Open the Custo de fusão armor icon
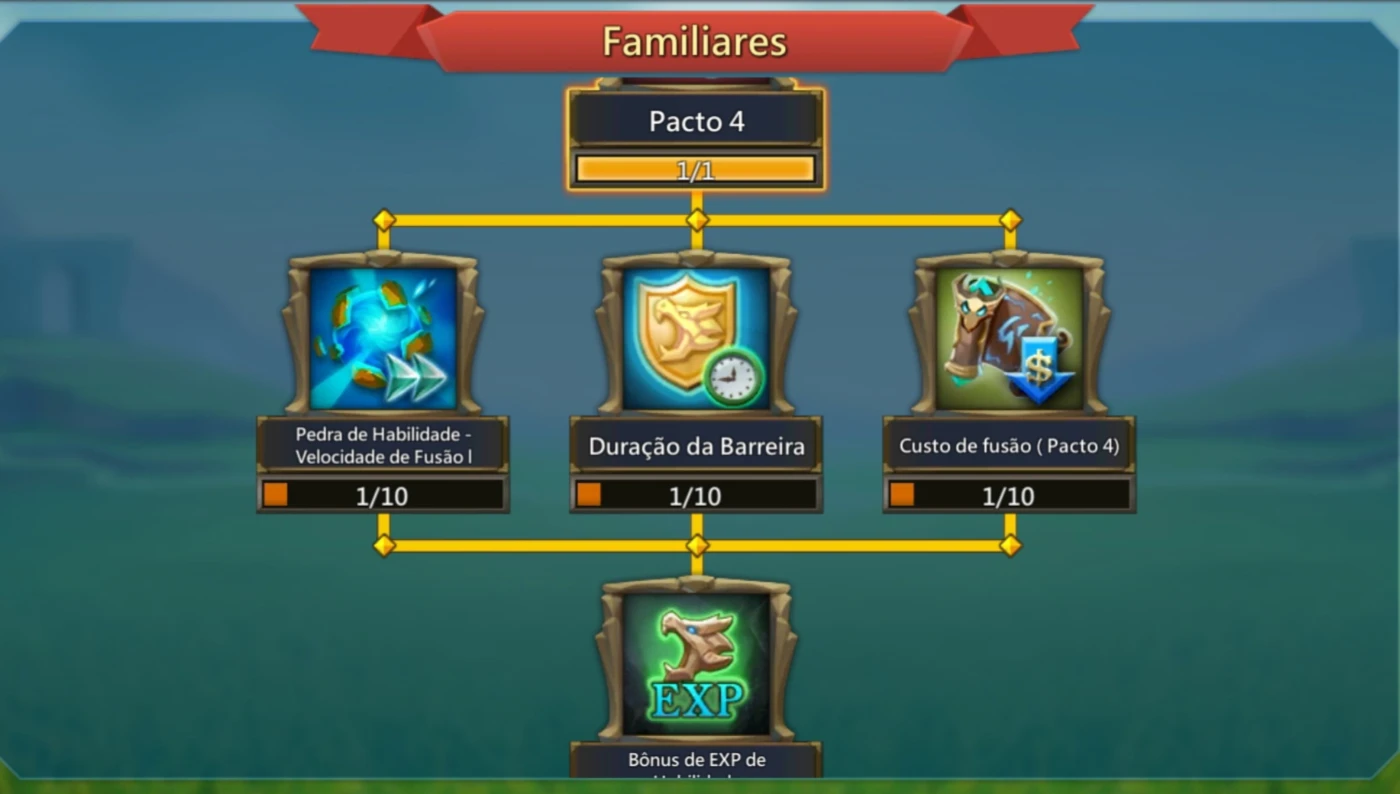Viewport: 1400px width, 794px height. point(1009,337)
